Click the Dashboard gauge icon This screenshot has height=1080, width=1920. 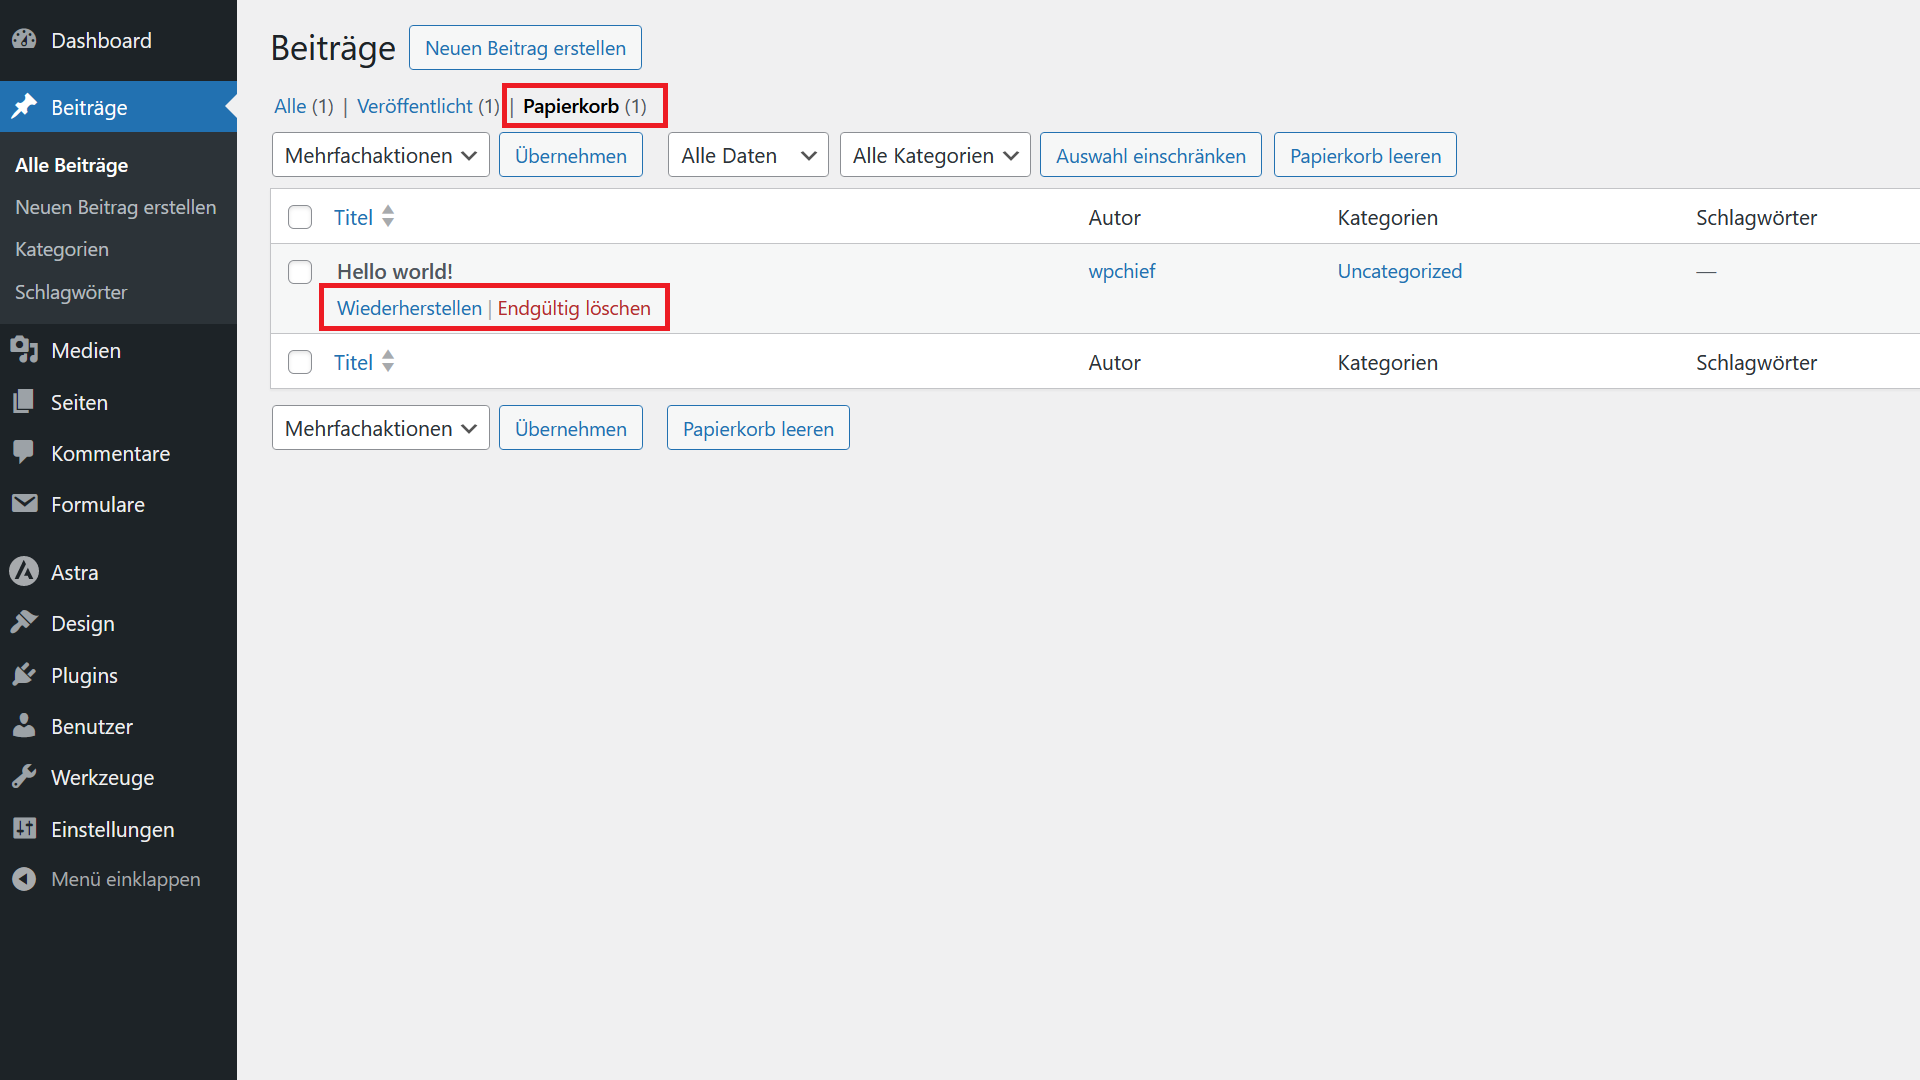pos(24,40)
